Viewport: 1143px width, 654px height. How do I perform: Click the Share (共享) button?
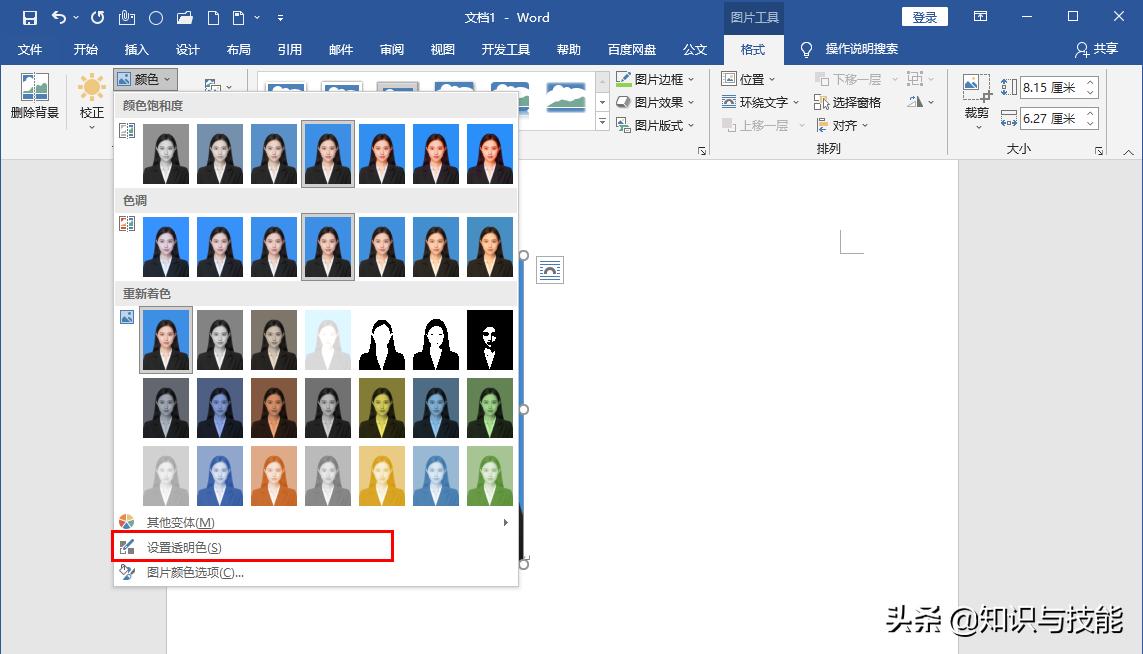point(1096,49)
